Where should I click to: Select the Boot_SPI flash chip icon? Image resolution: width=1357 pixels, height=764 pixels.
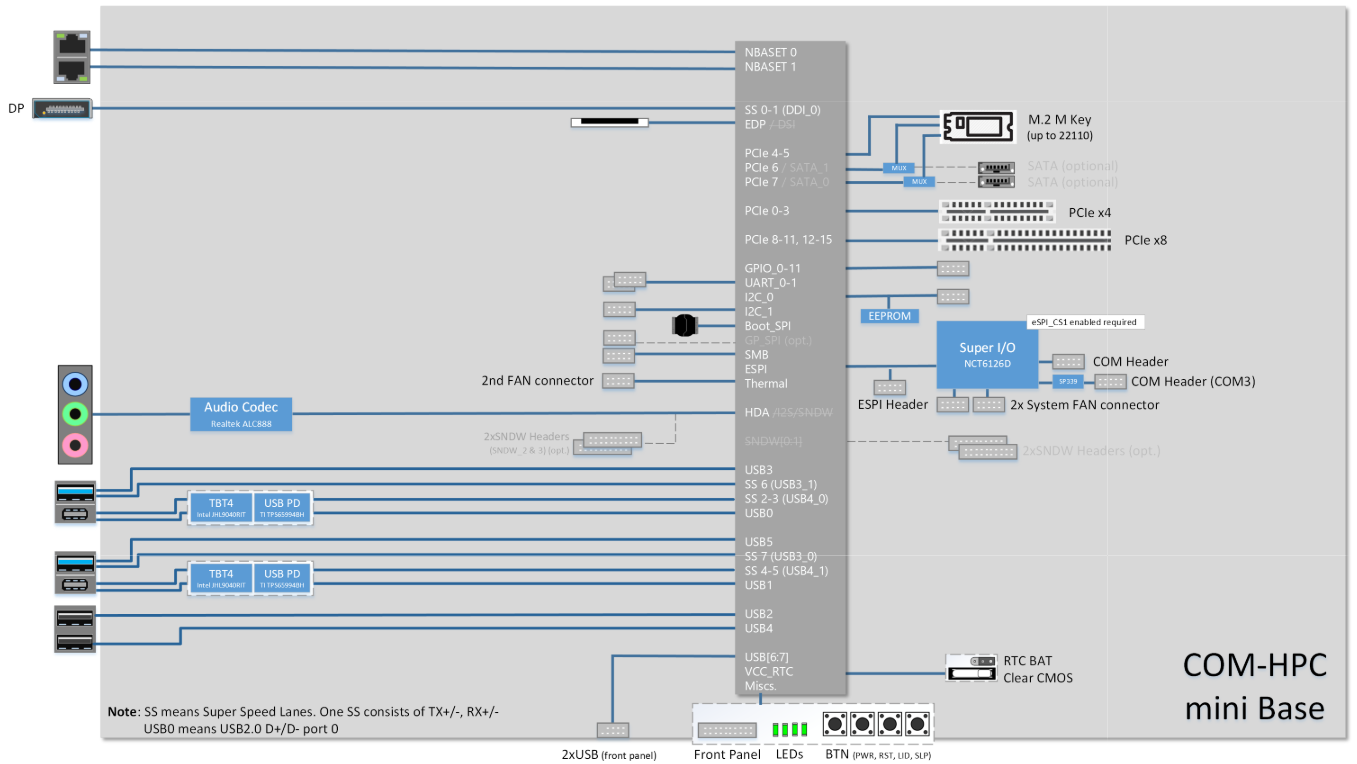click(x=684, y=326)
